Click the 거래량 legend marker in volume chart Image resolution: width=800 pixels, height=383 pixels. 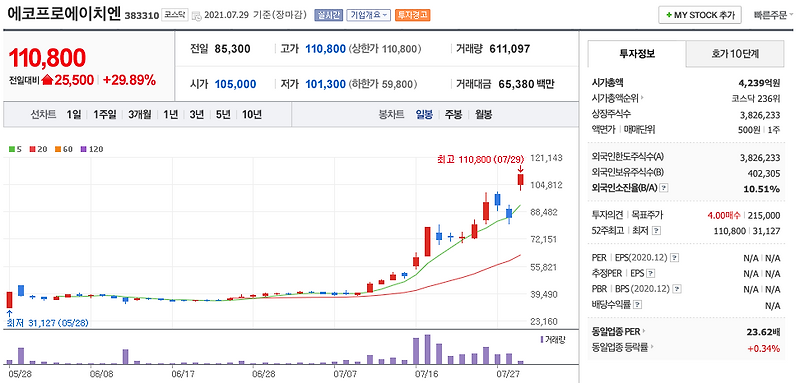click(541, 339)
